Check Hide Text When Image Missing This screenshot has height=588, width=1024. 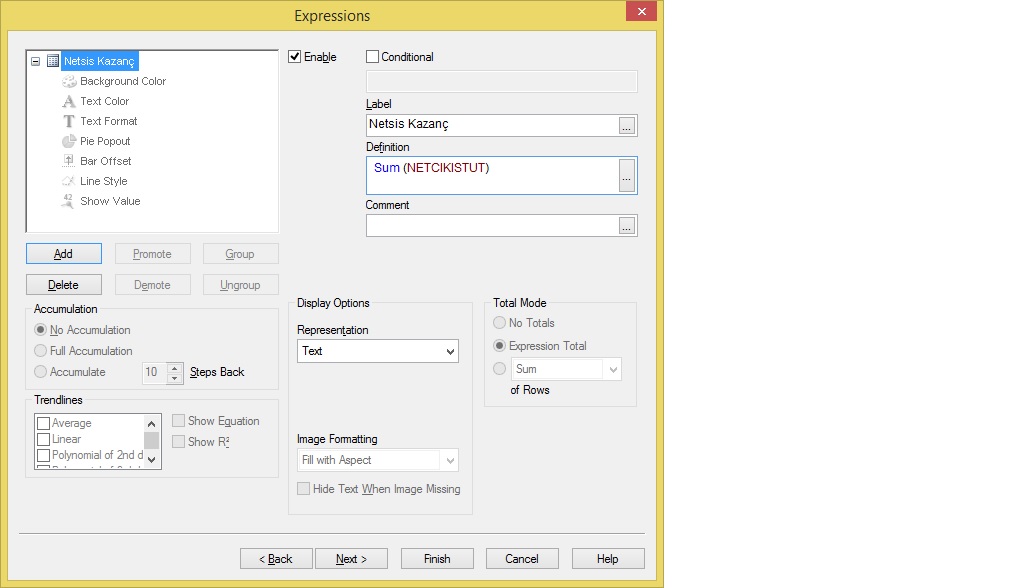tap(304, 489)
